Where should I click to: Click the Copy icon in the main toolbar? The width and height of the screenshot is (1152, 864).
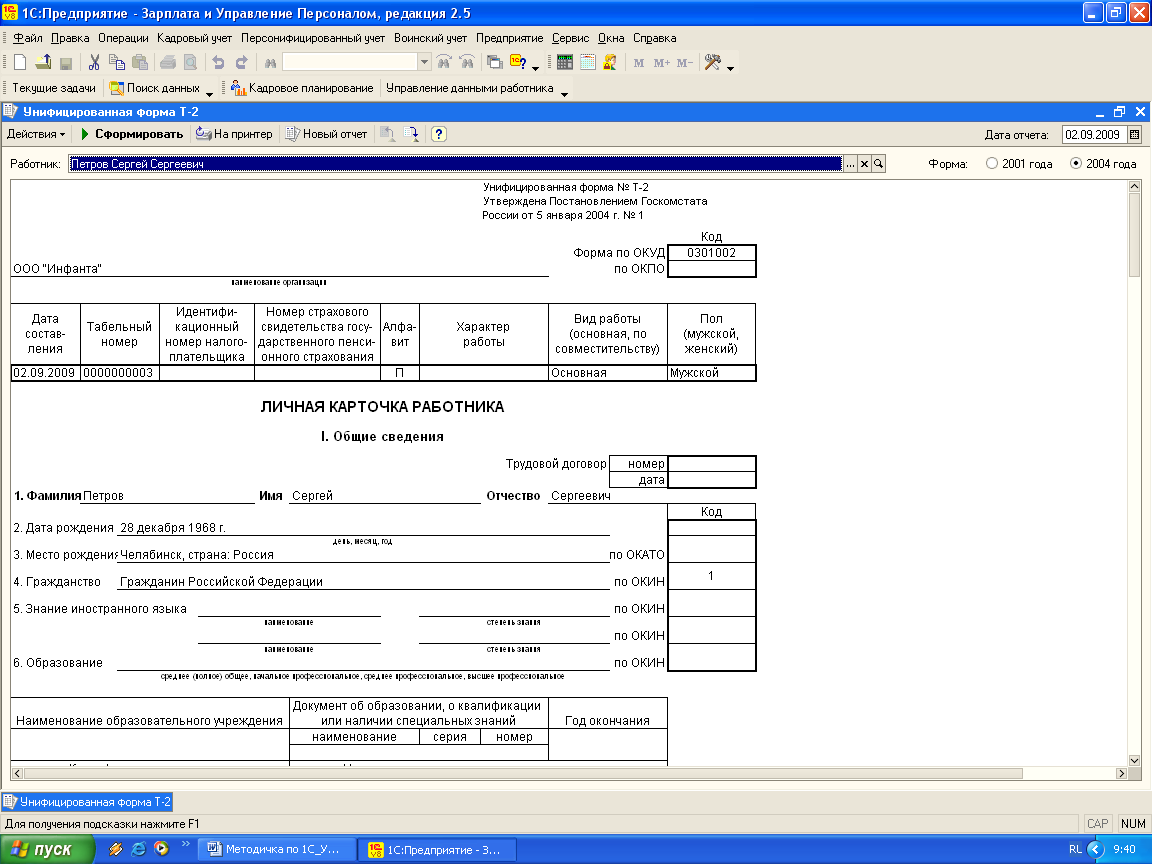click(117, 62)
